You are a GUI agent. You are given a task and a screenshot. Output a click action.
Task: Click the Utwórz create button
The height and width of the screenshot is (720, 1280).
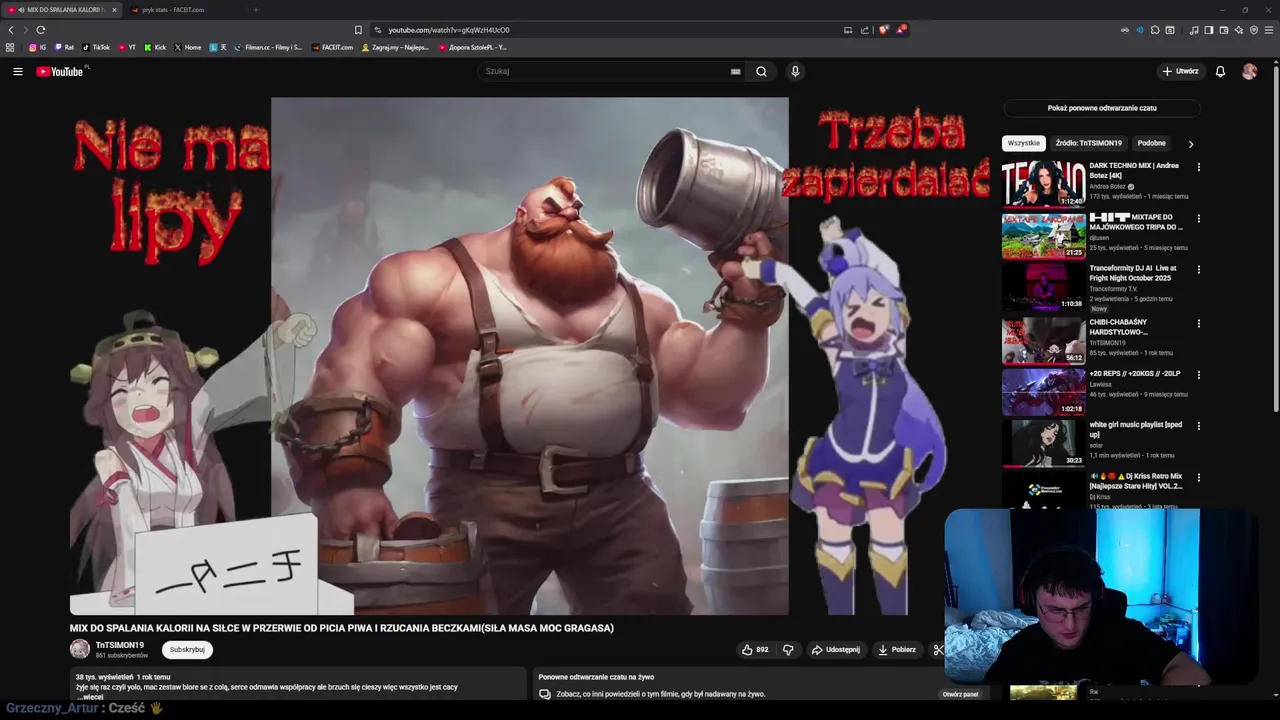tap(1181, 71)
